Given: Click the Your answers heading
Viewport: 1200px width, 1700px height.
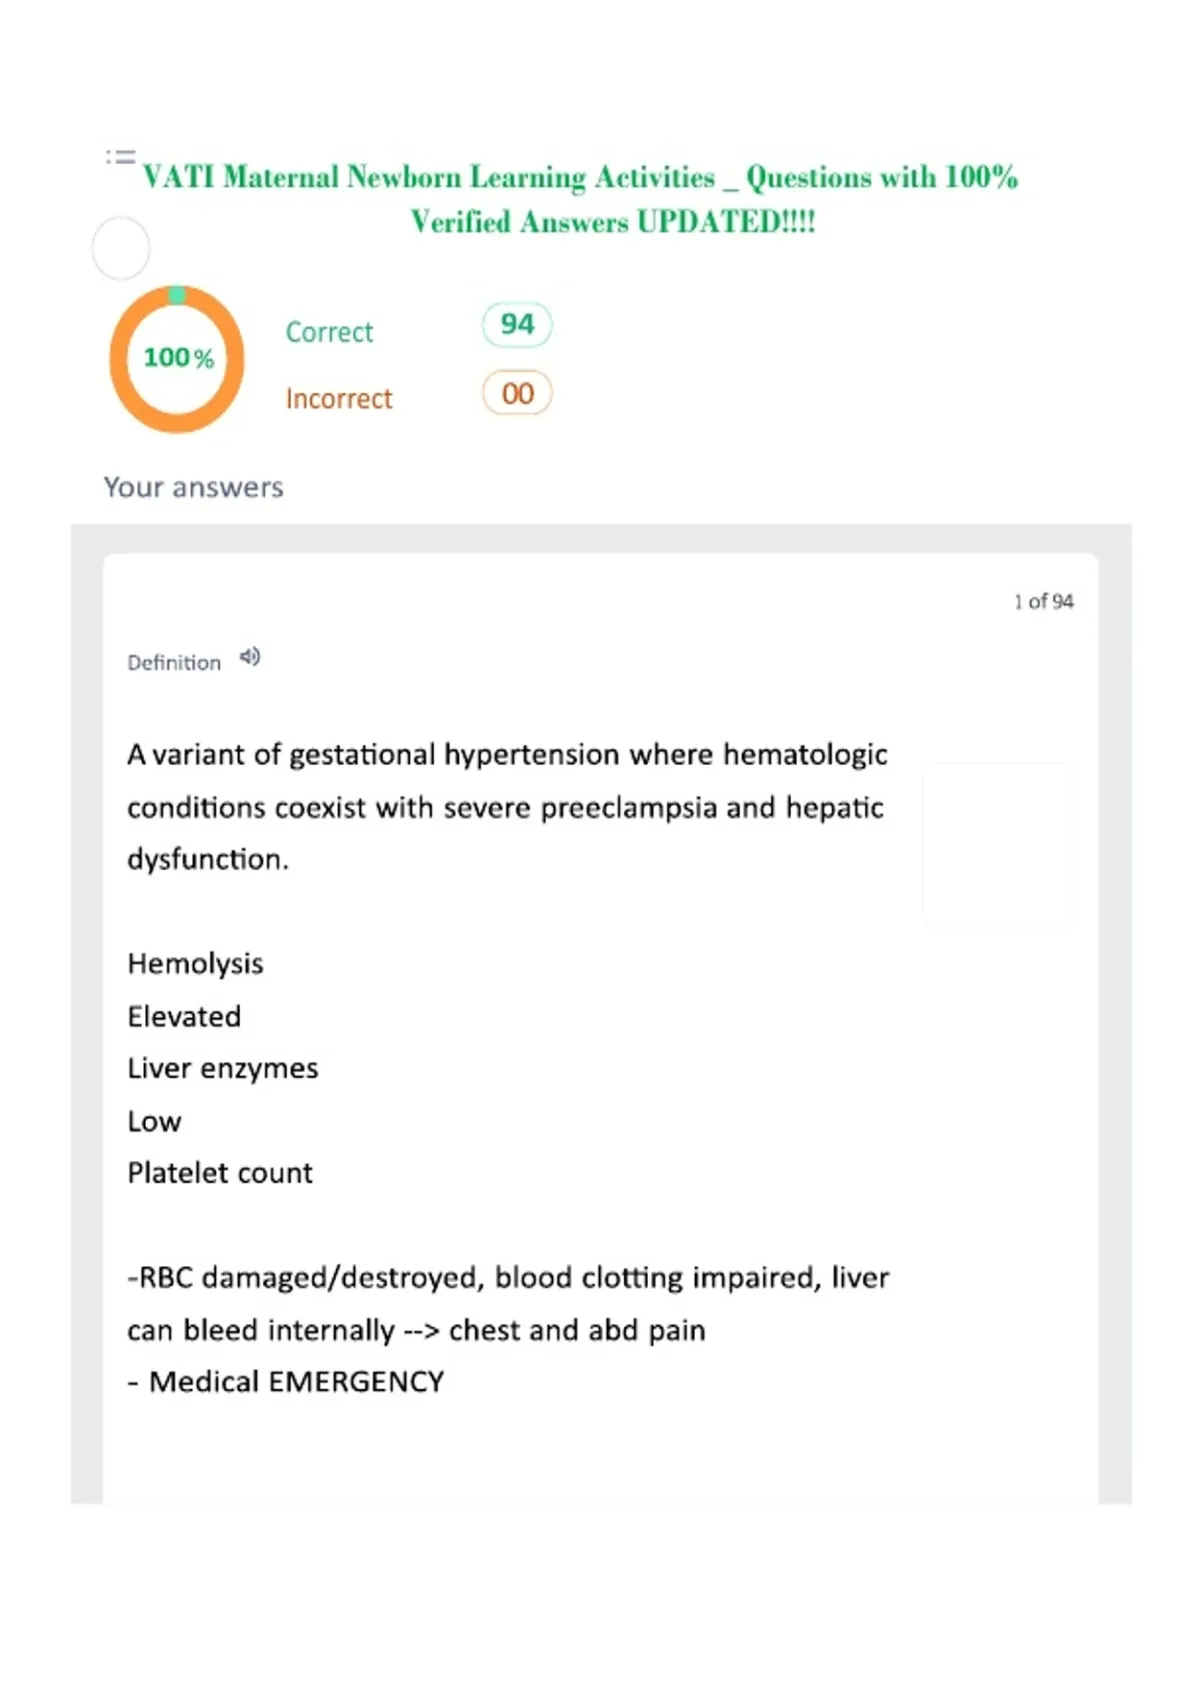Looking at the screenshot, I should [194, 487].
